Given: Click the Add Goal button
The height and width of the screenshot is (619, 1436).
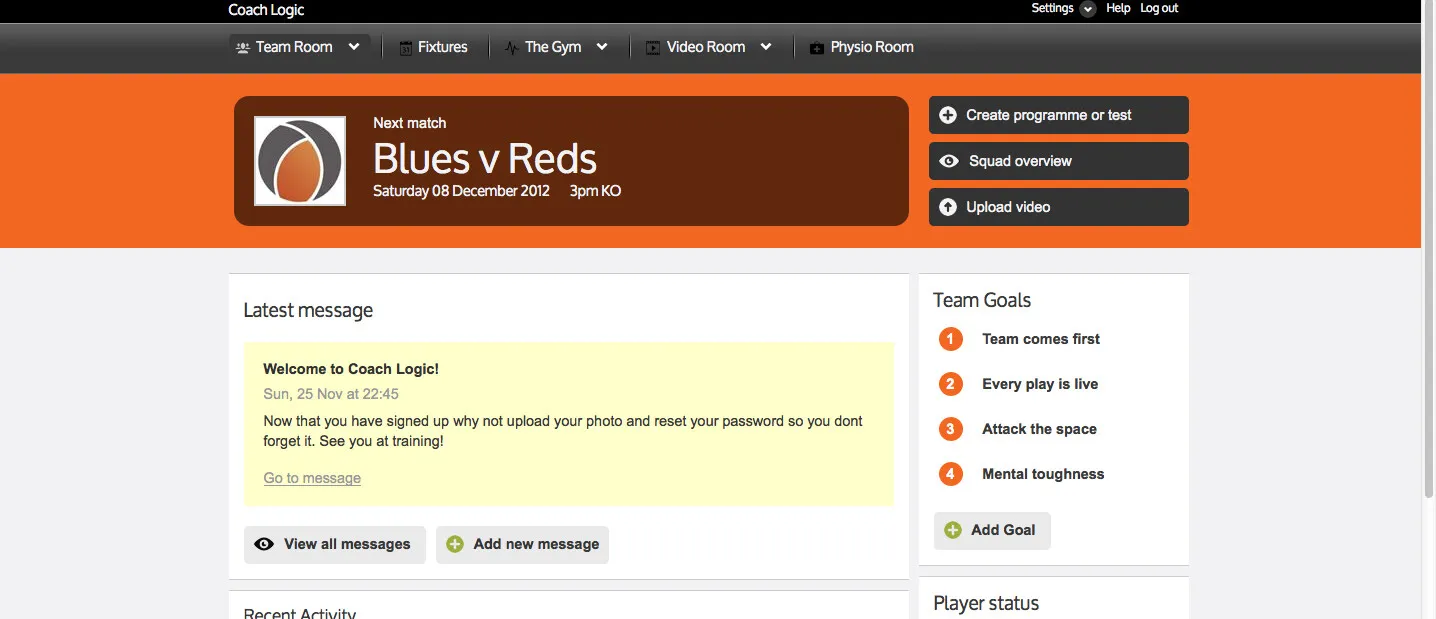Looking at the screenshot, I should click(992, 530).
